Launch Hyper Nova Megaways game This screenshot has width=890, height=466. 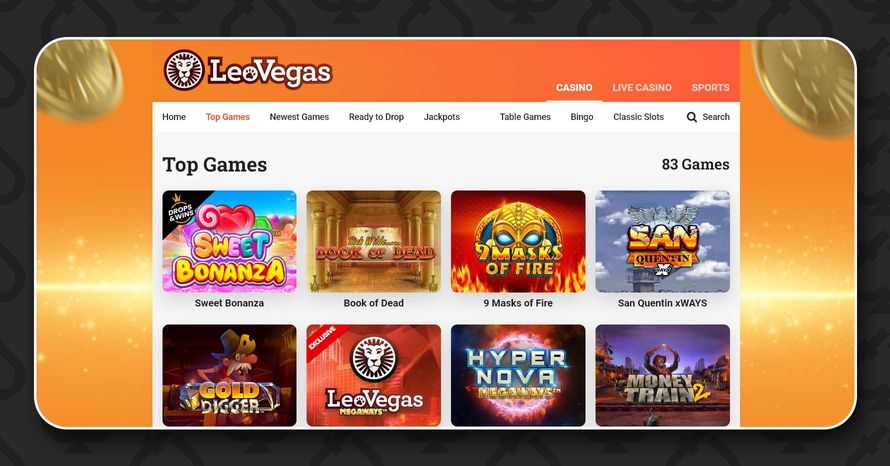pyautogui.click(x=518, y=375)
